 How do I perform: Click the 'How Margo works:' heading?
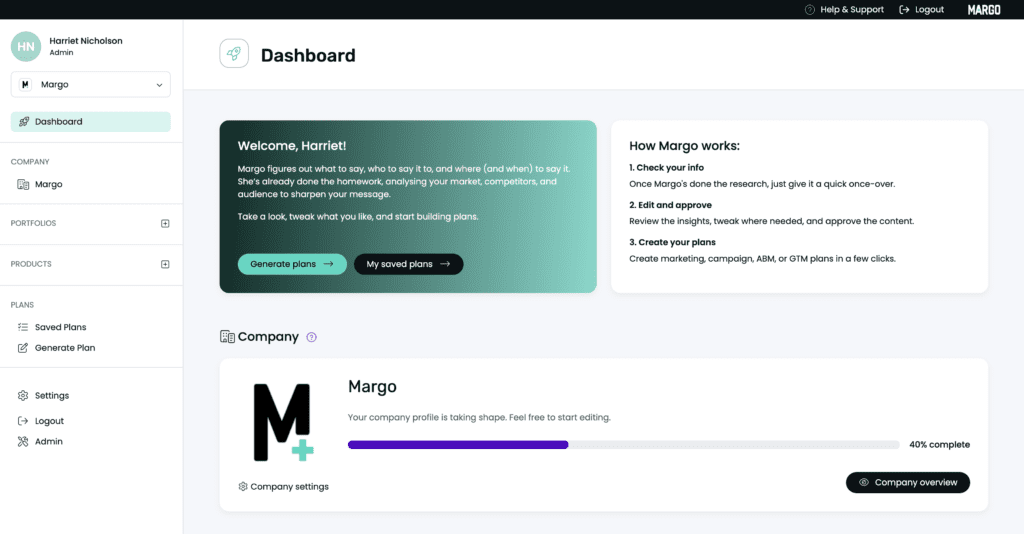(x=684, y=146)
